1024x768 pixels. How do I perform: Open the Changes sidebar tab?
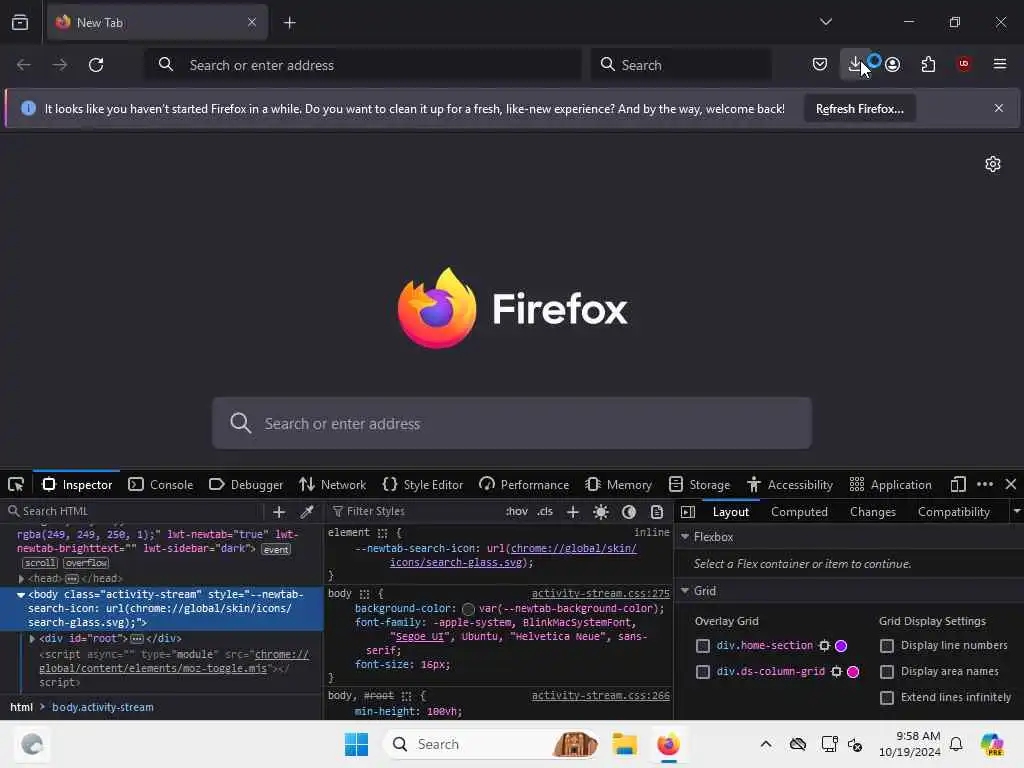tap(872, 512)
